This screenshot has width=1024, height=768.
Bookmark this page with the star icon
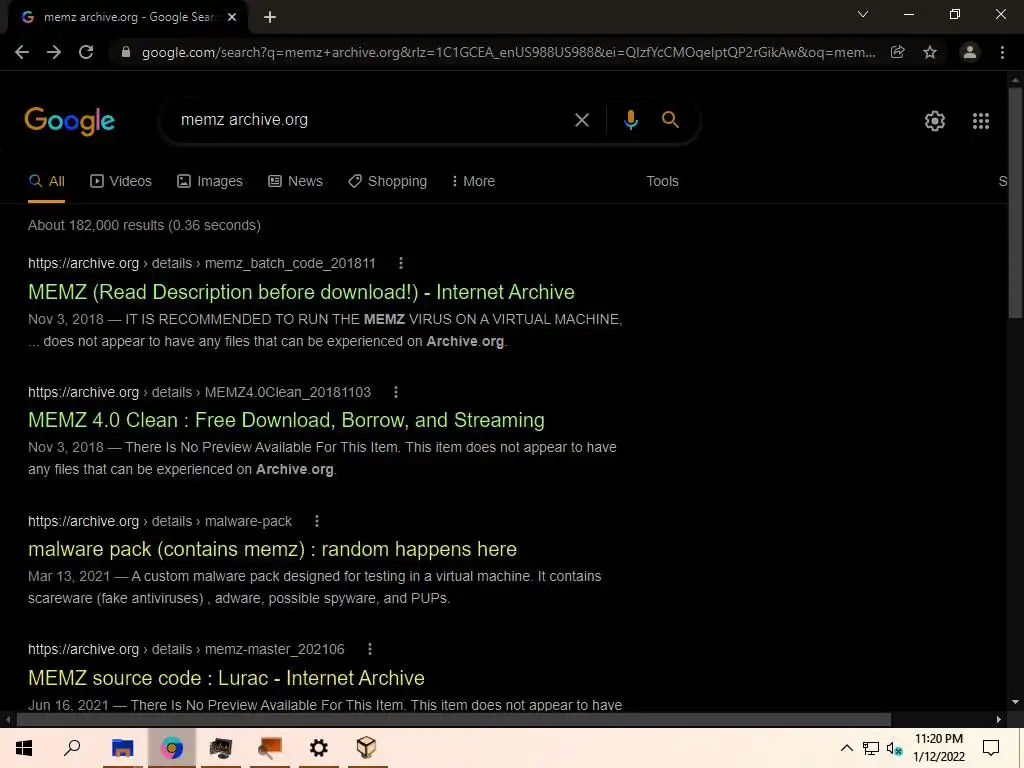click(930, 52)
